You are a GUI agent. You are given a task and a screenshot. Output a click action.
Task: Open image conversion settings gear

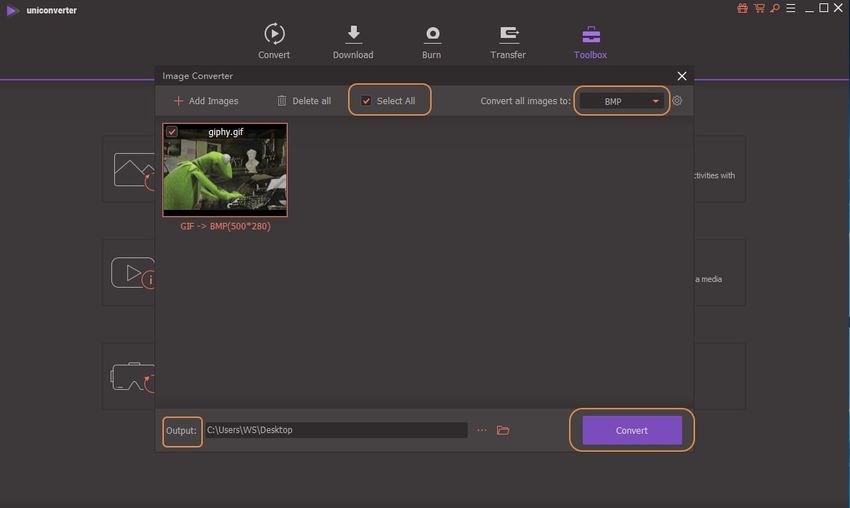tap(677, 101)
